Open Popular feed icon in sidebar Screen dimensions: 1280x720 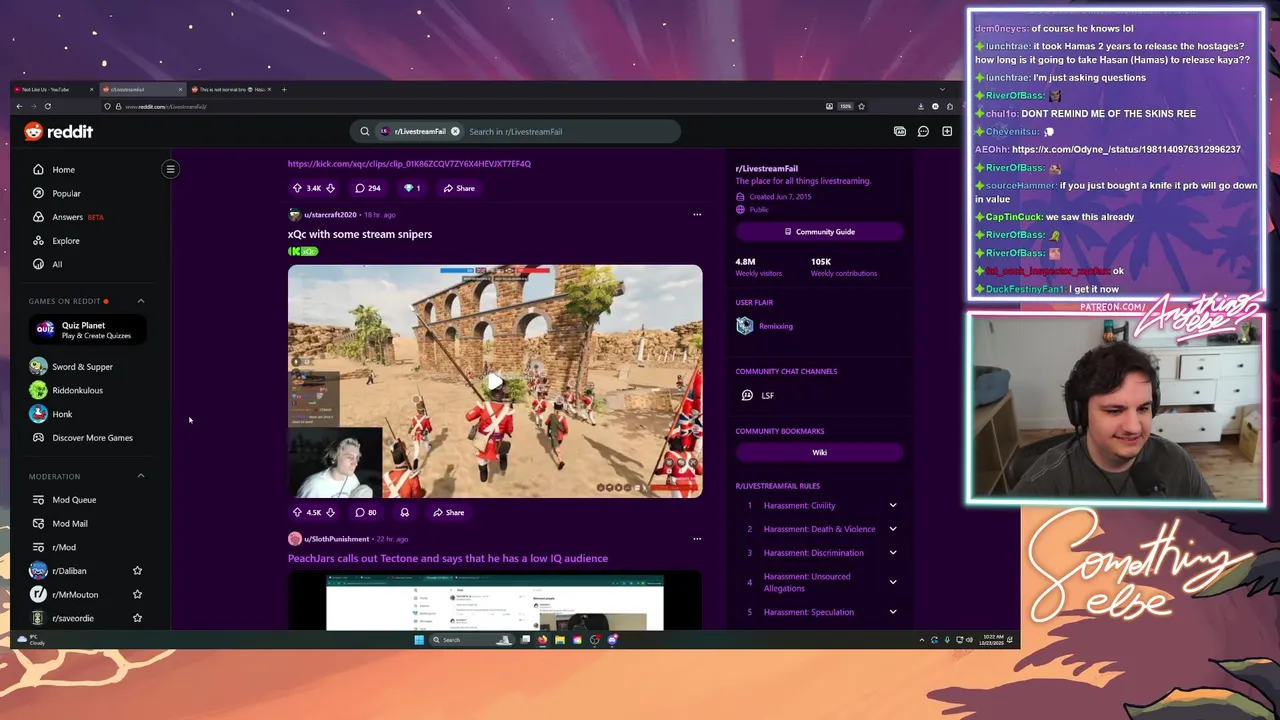tap(38, 193)
